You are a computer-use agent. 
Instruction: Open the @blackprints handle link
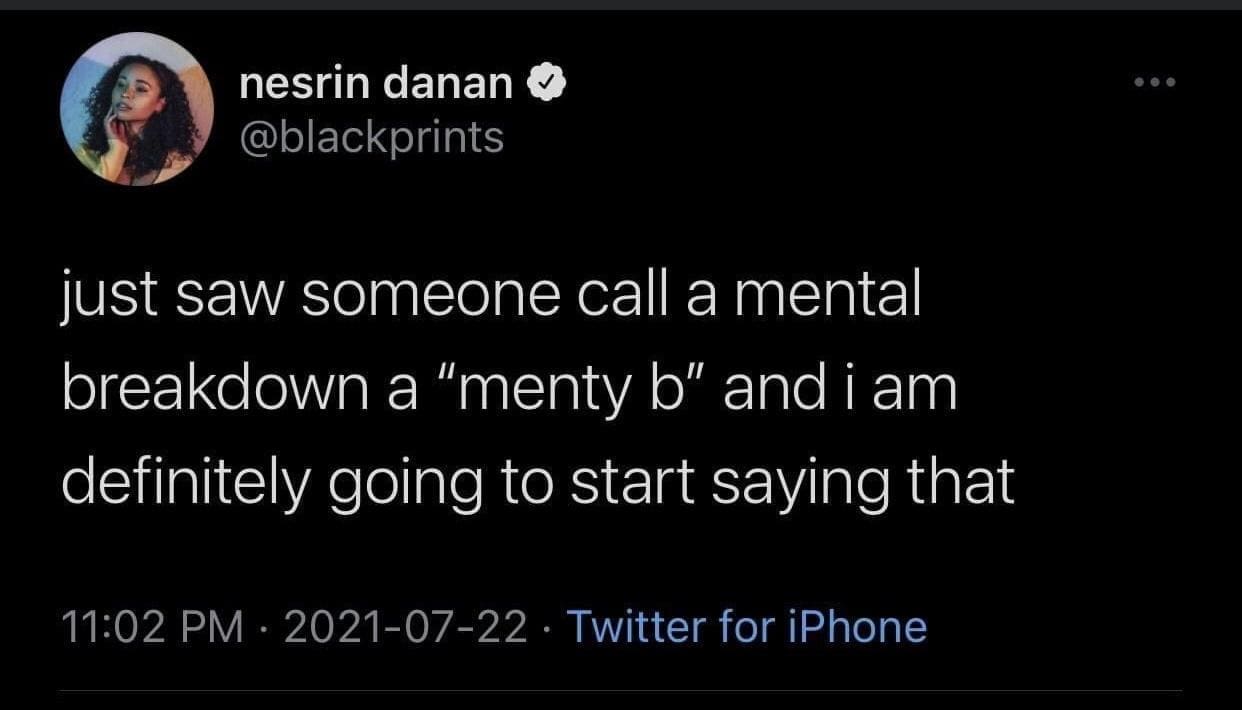(372, 137)
